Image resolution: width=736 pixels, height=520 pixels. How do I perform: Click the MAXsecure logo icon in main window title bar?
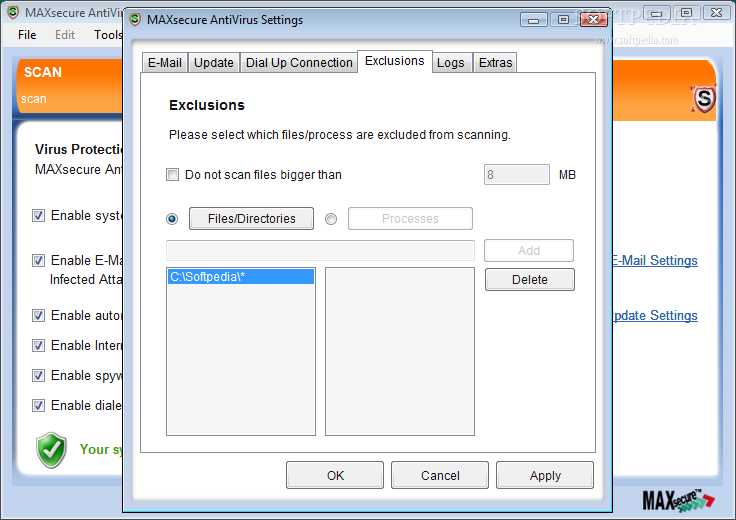point(13,12)
